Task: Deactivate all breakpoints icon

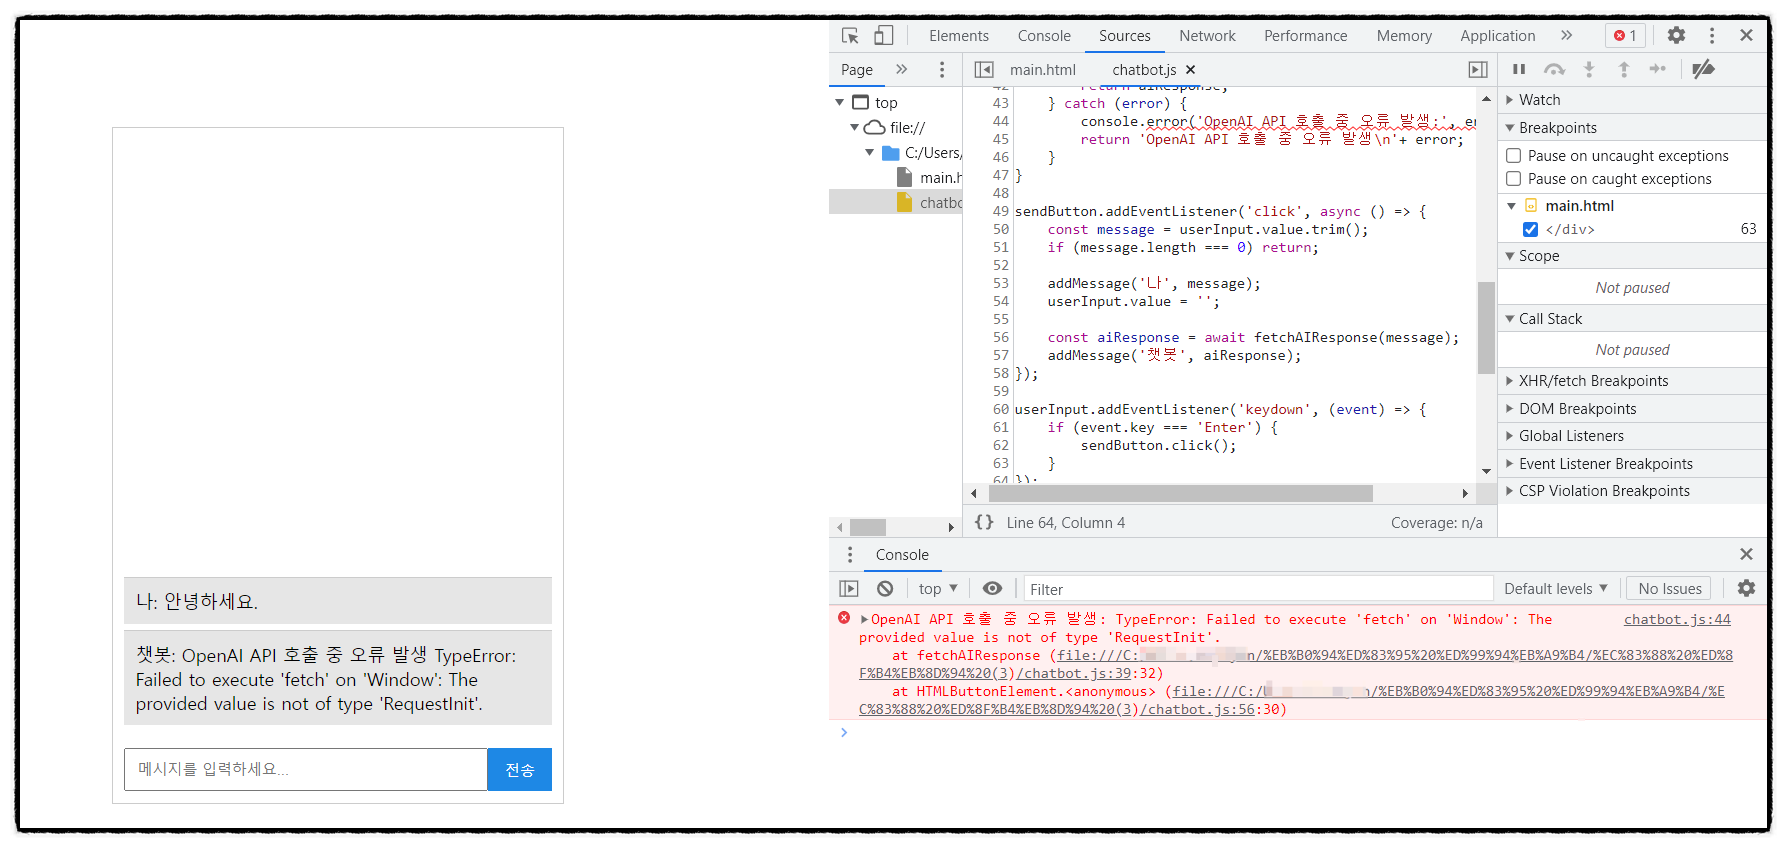Action: click(1704, 69)
